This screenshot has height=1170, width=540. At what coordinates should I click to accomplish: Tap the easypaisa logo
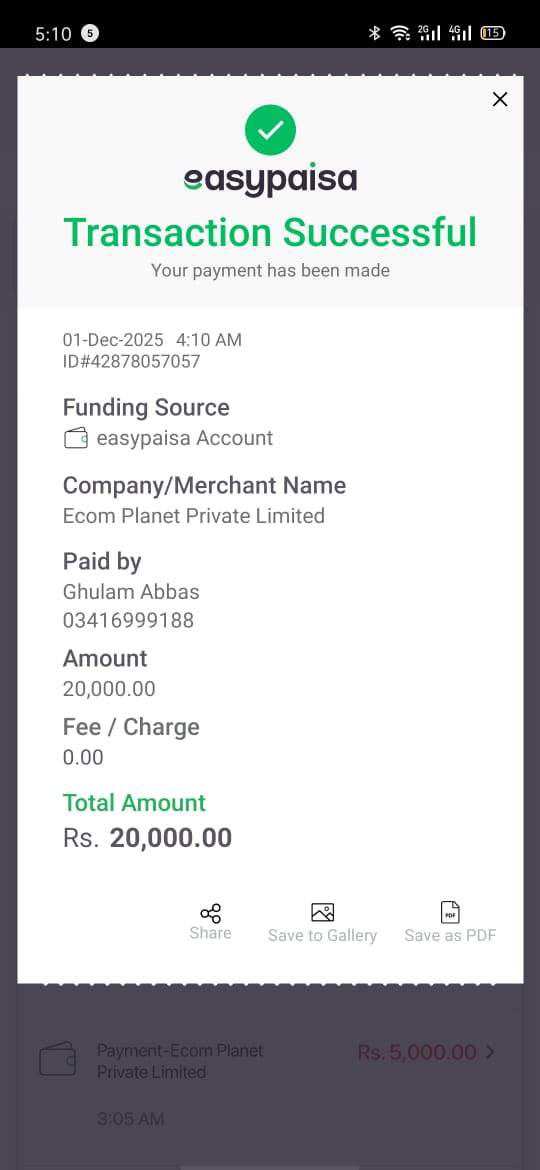[270, 181]
